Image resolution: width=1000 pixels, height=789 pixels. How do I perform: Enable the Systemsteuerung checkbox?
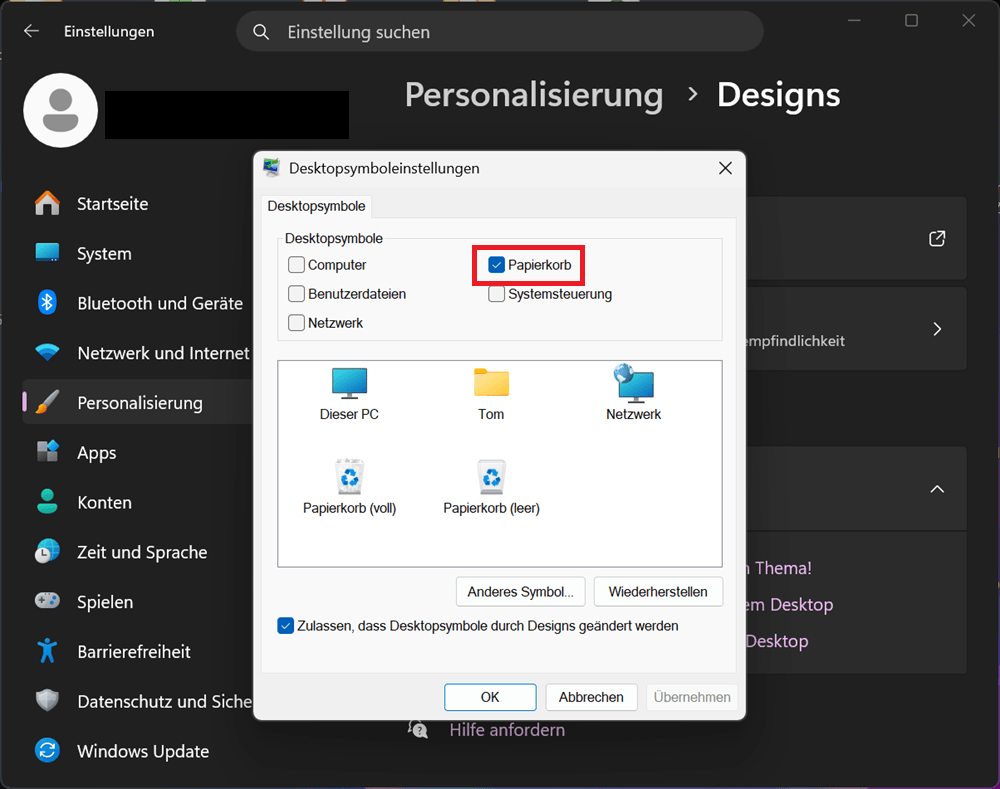tap(496, 294)
